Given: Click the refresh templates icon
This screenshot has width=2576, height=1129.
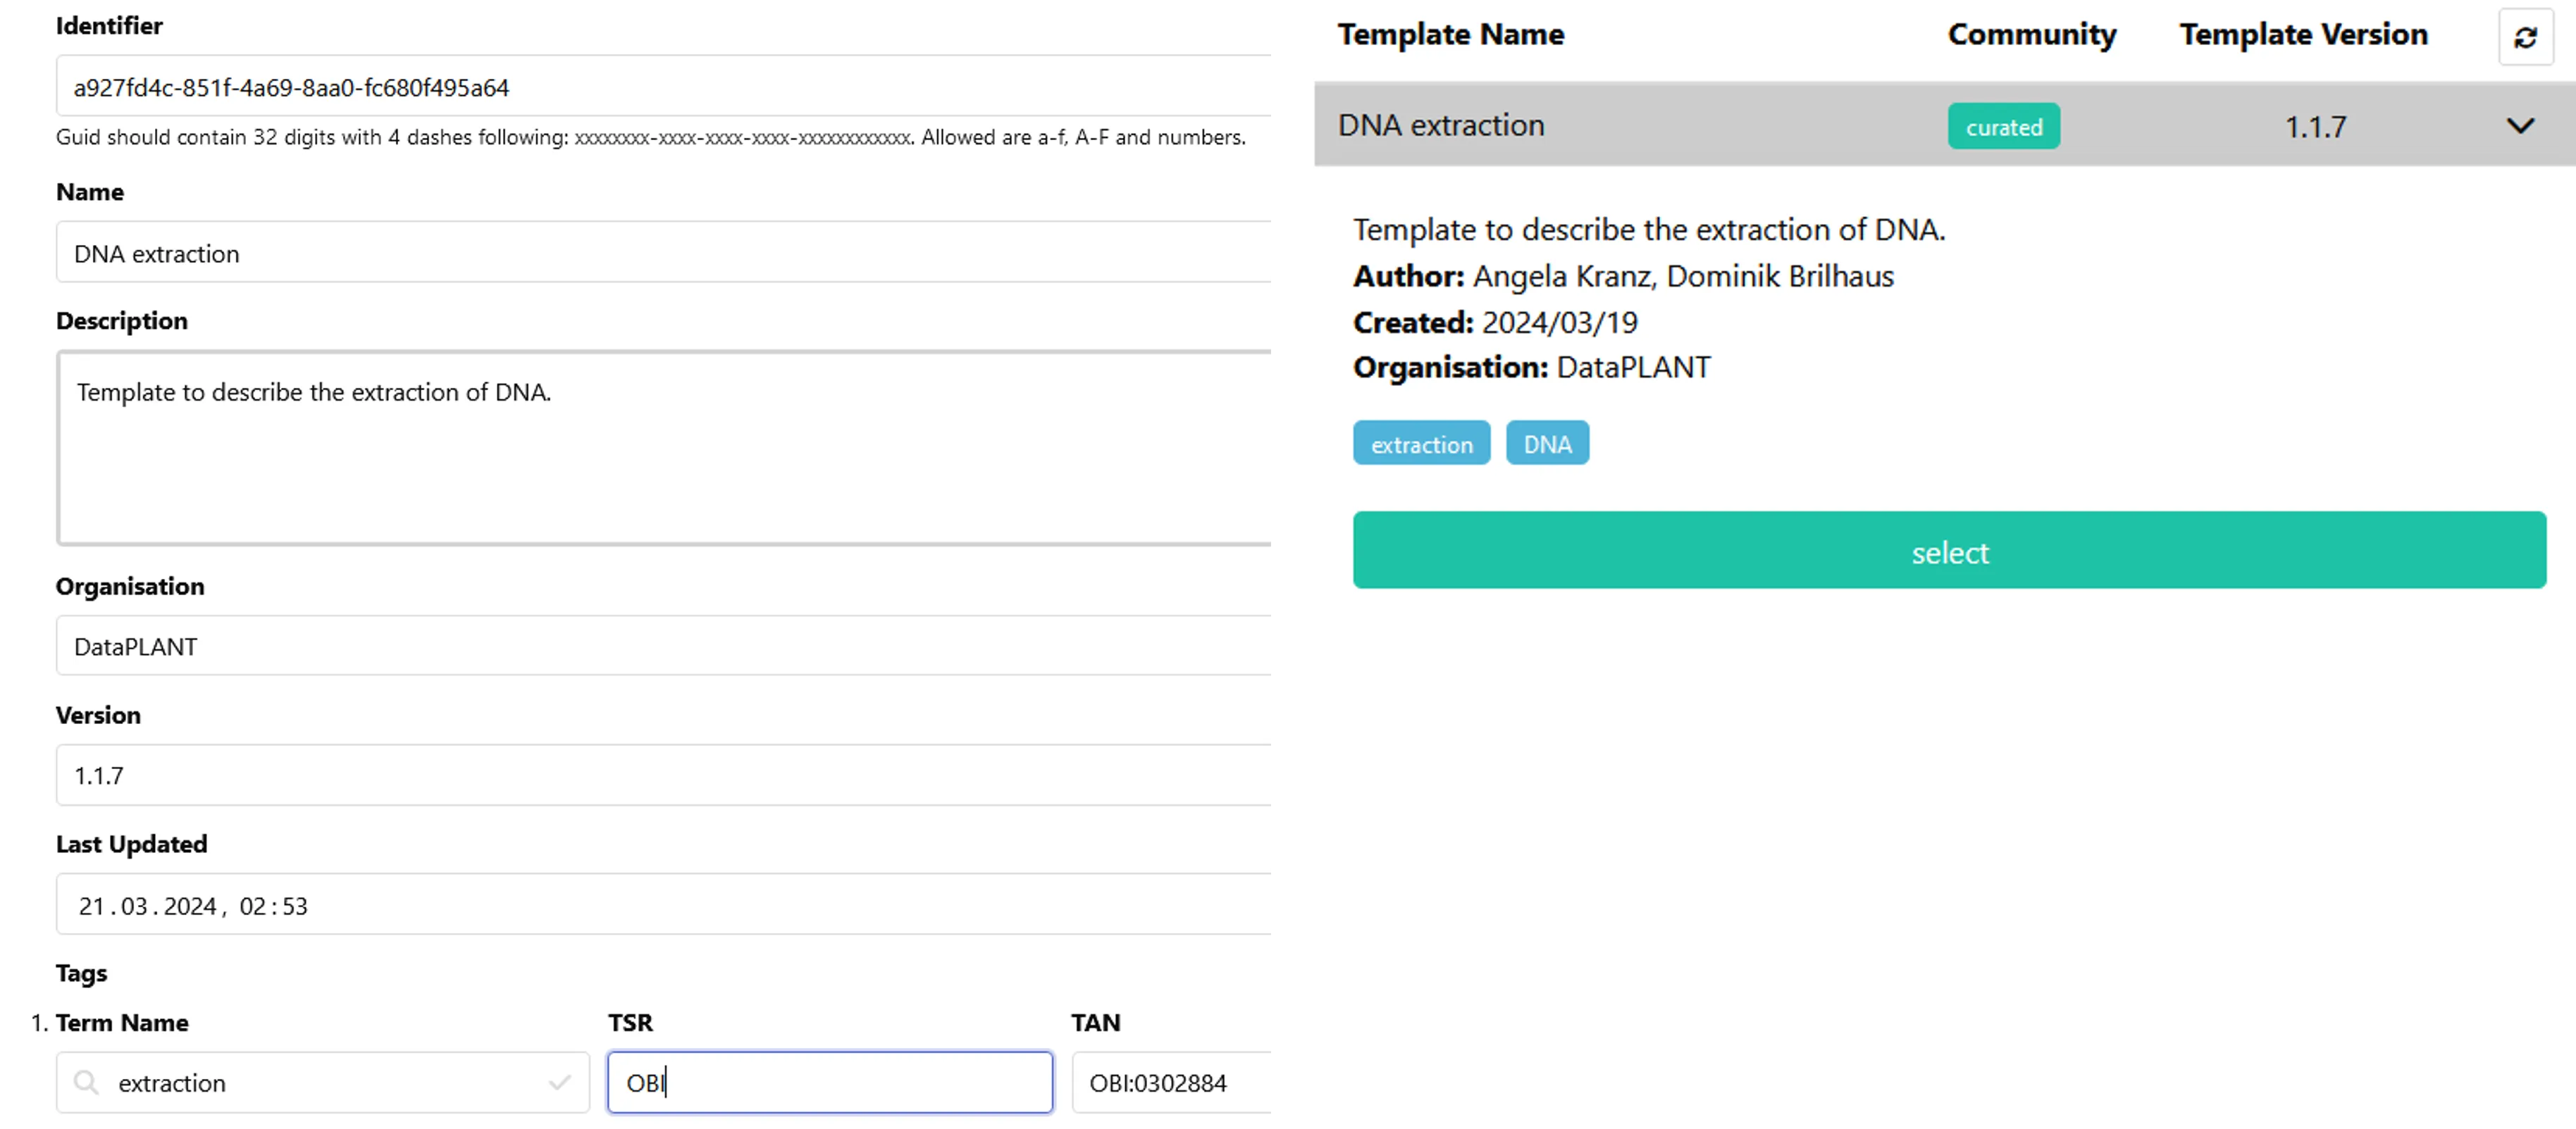Looking at the screenshot, I should pyautogui.click(x=2524, y=38).
